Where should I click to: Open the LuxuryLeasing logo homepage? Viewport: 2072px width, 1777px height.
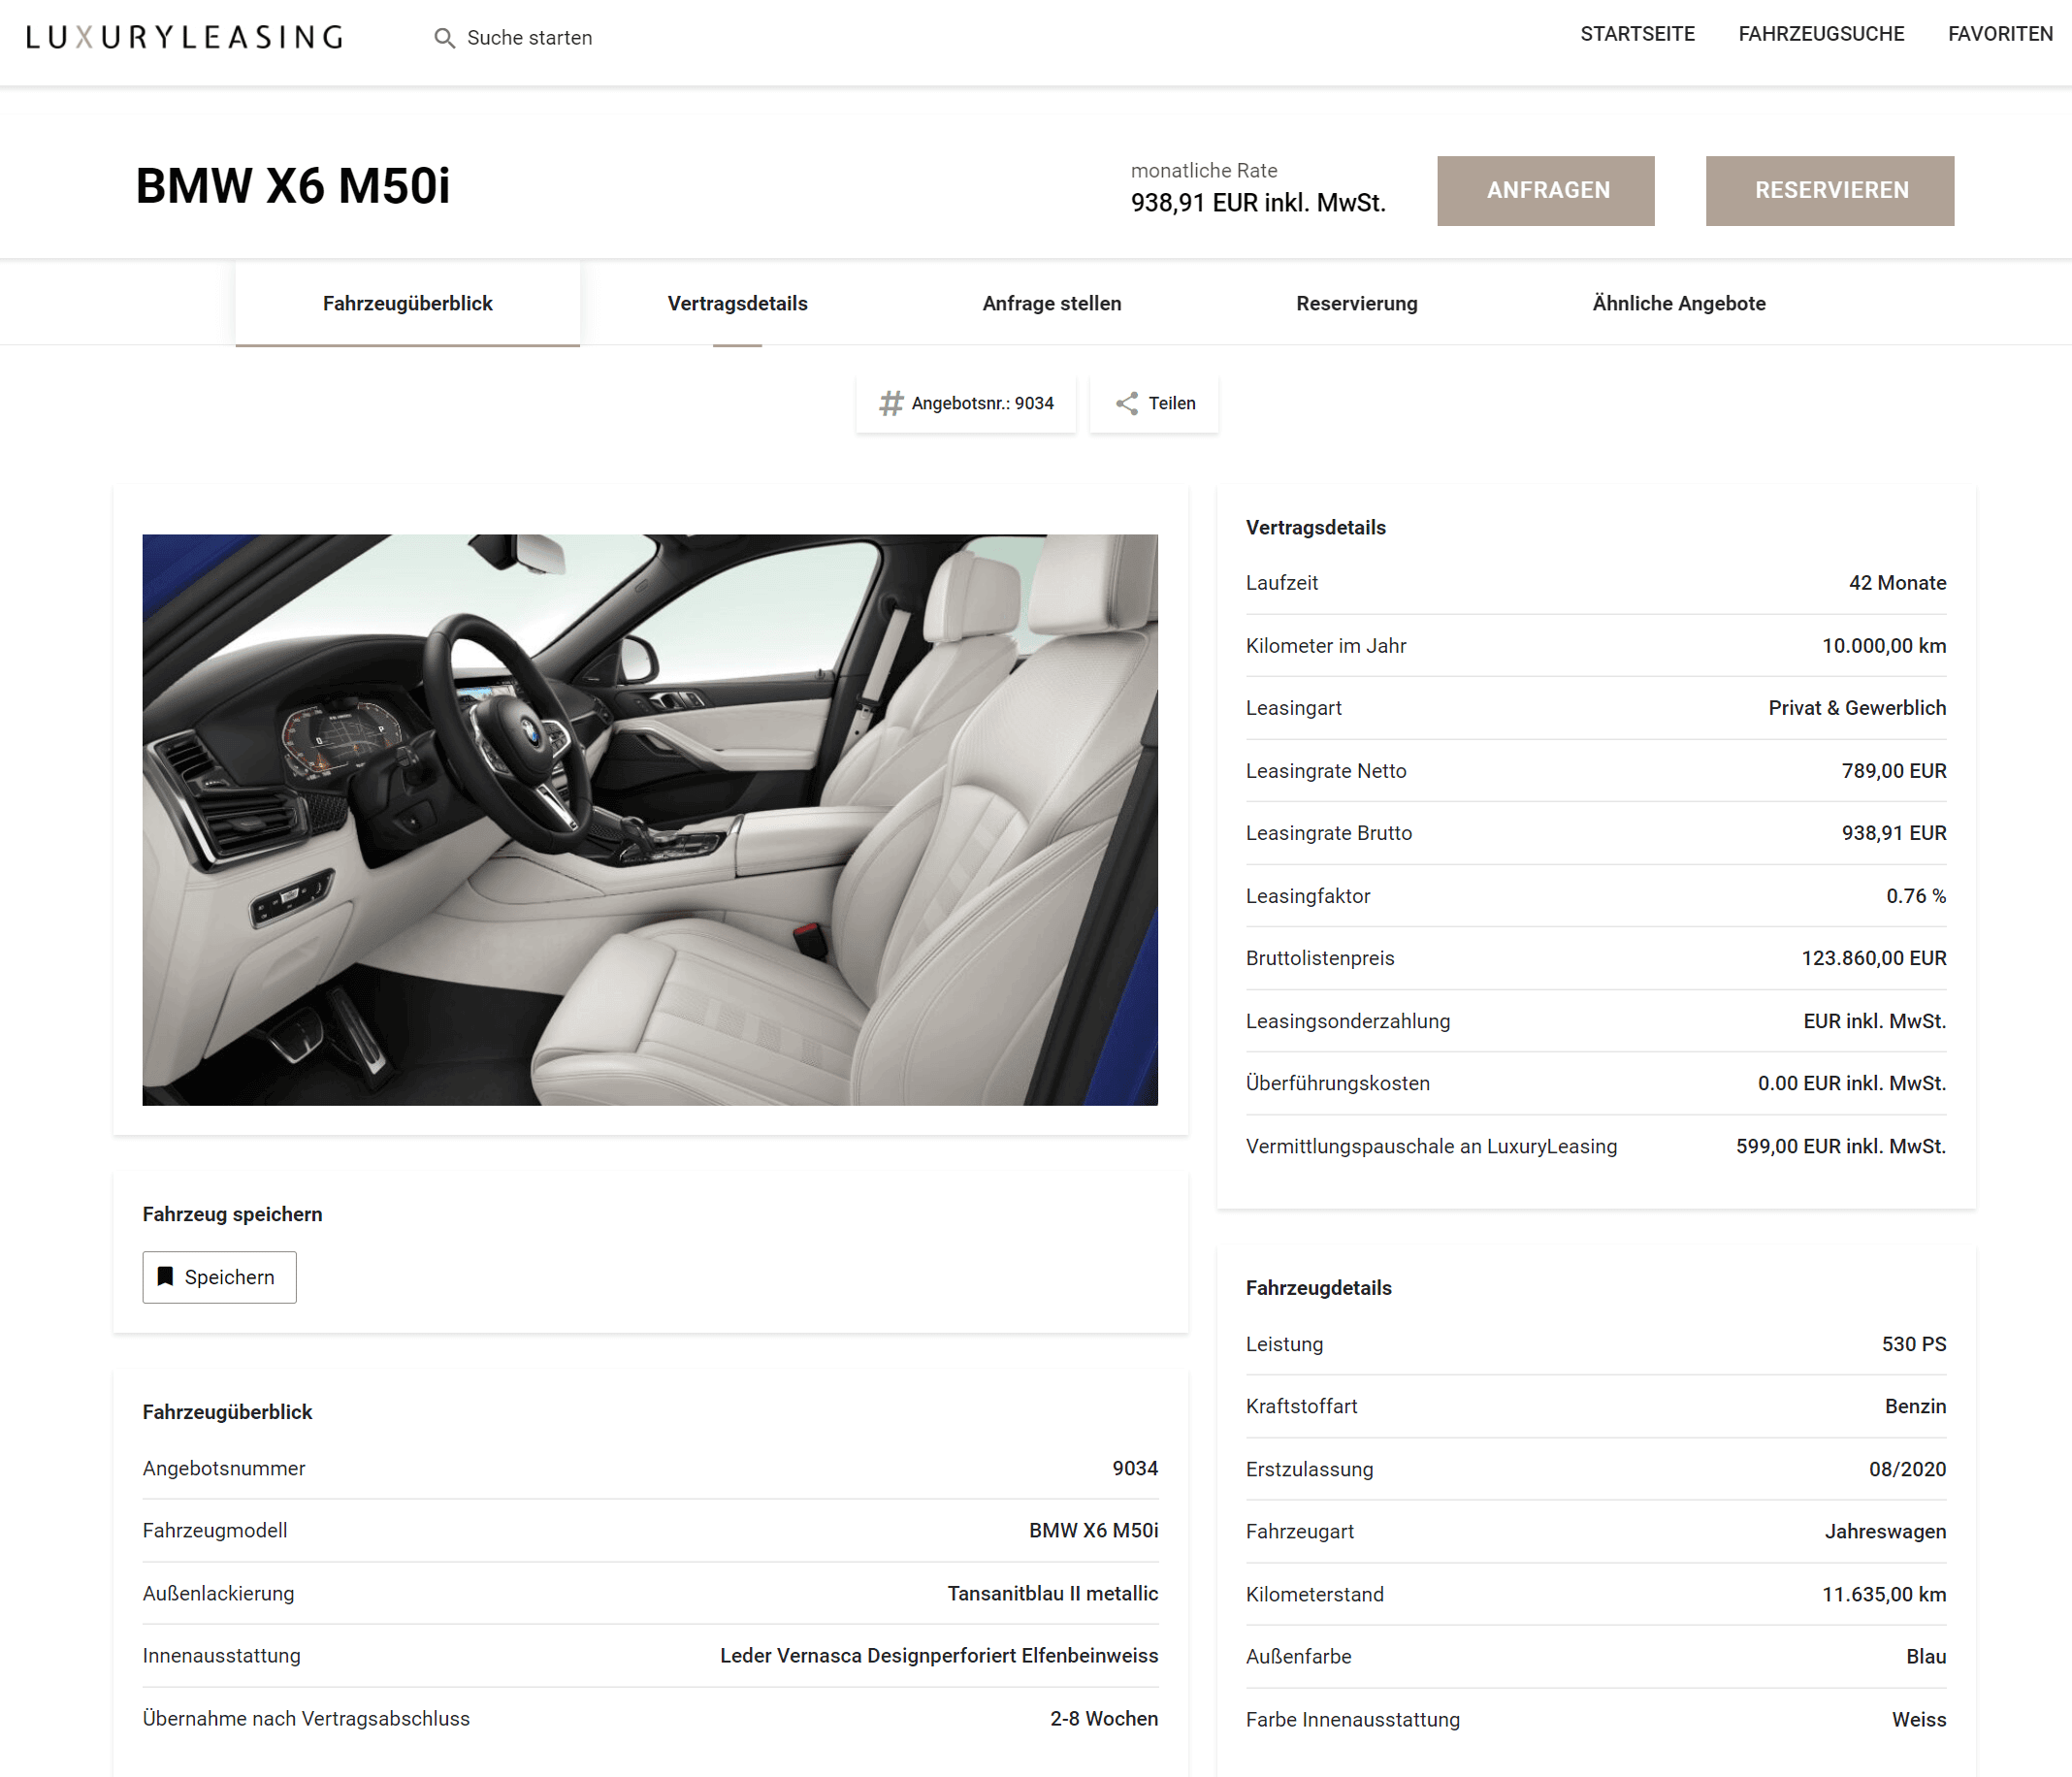click(185, 38)
